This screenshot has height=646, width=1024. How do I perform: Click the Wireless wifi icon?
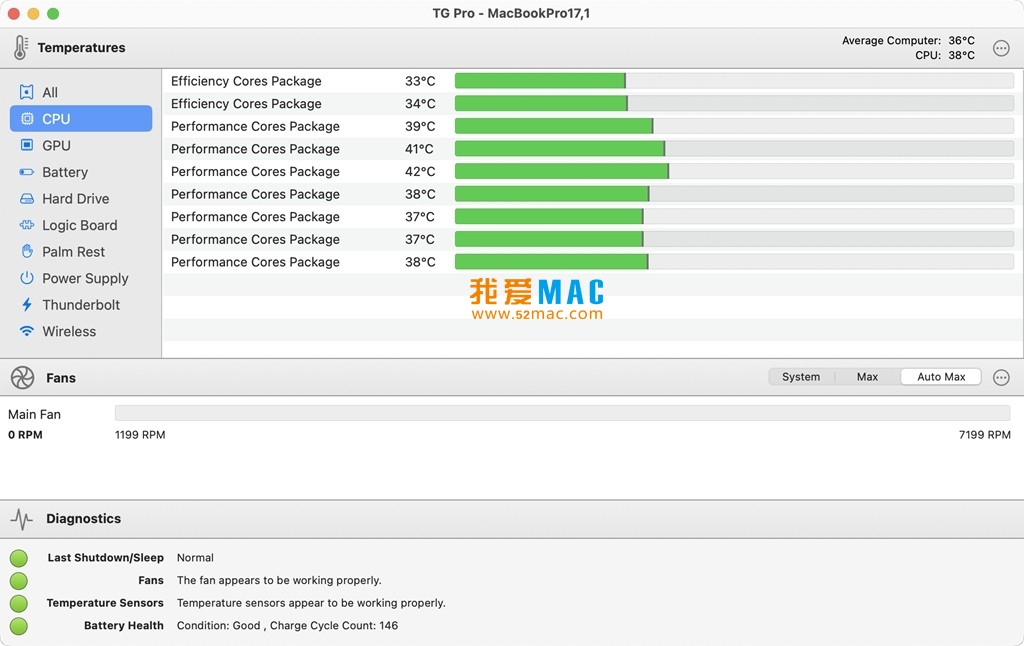tap(27, 331)
